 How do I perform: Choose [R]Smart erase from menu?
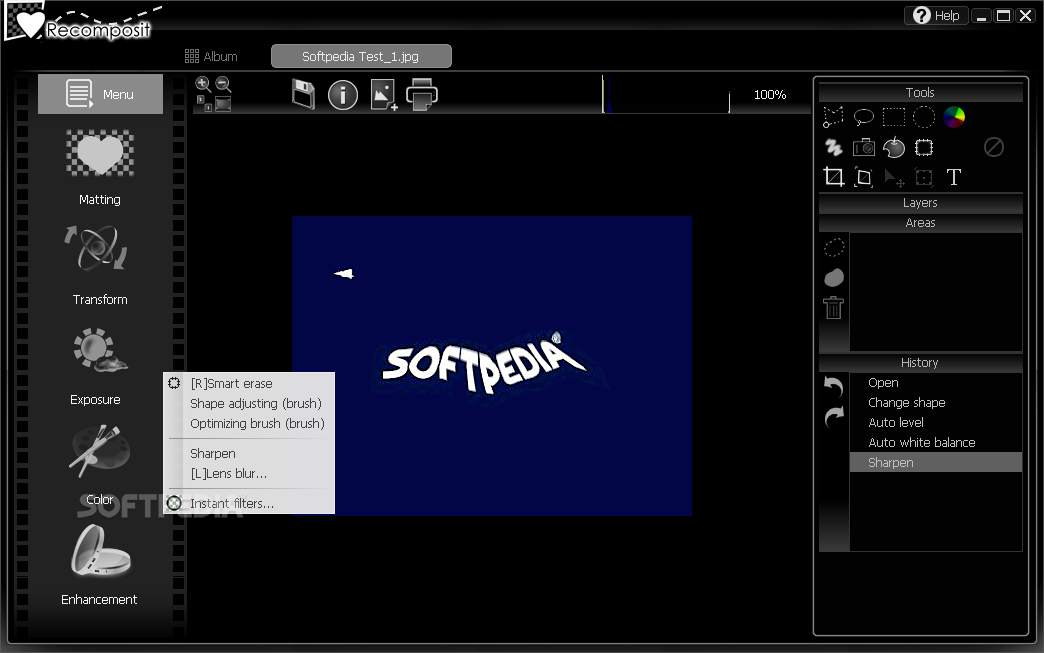(249, 383)
